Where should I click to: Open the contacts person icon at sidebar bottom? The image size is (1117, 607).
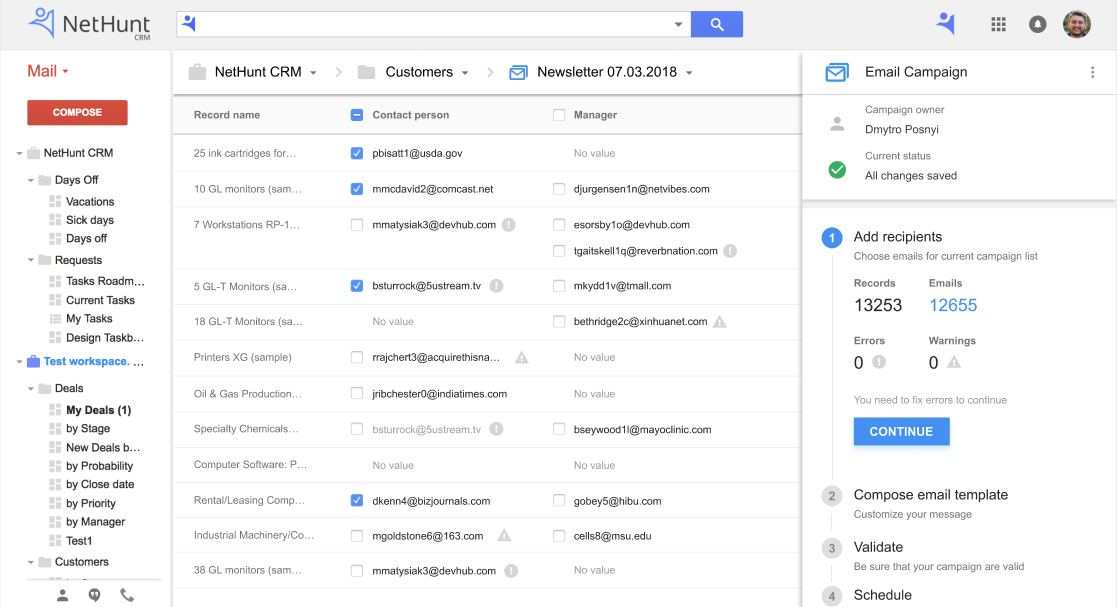pyautogui.click(x=63, y=595)
